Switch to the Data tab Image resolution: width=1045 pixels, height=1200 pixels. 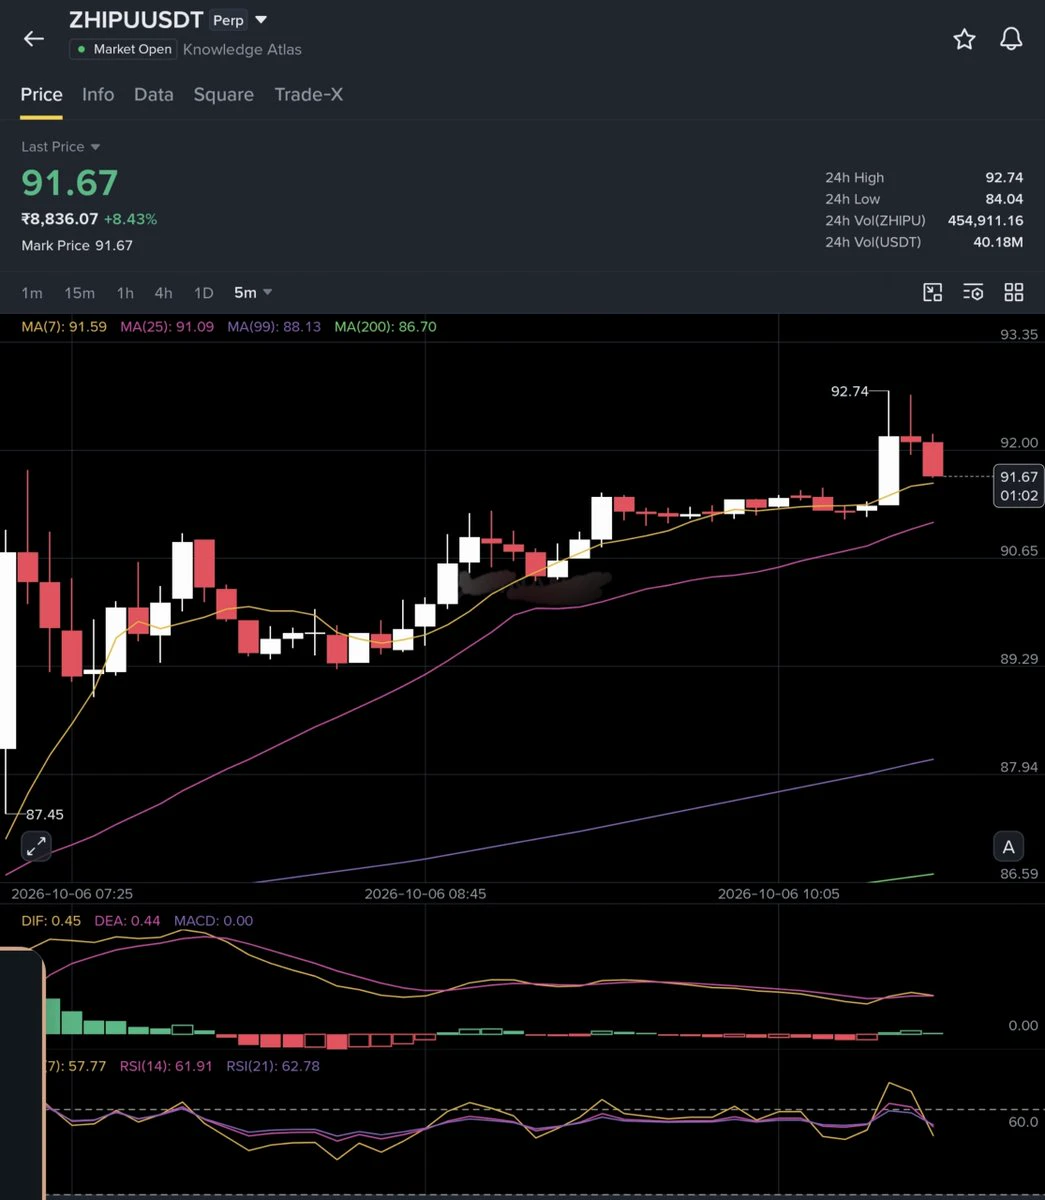point(154,94)
